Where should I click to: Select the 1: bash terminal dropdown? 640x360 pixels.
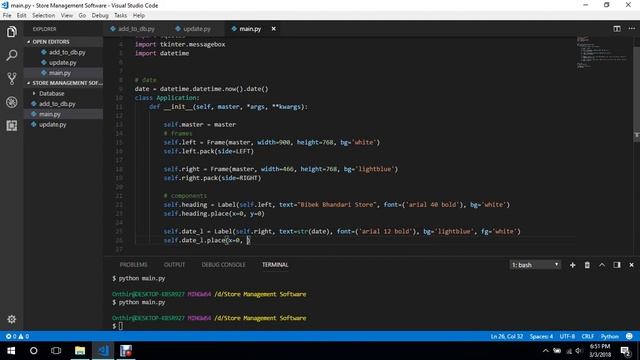[x=535, y=265]
